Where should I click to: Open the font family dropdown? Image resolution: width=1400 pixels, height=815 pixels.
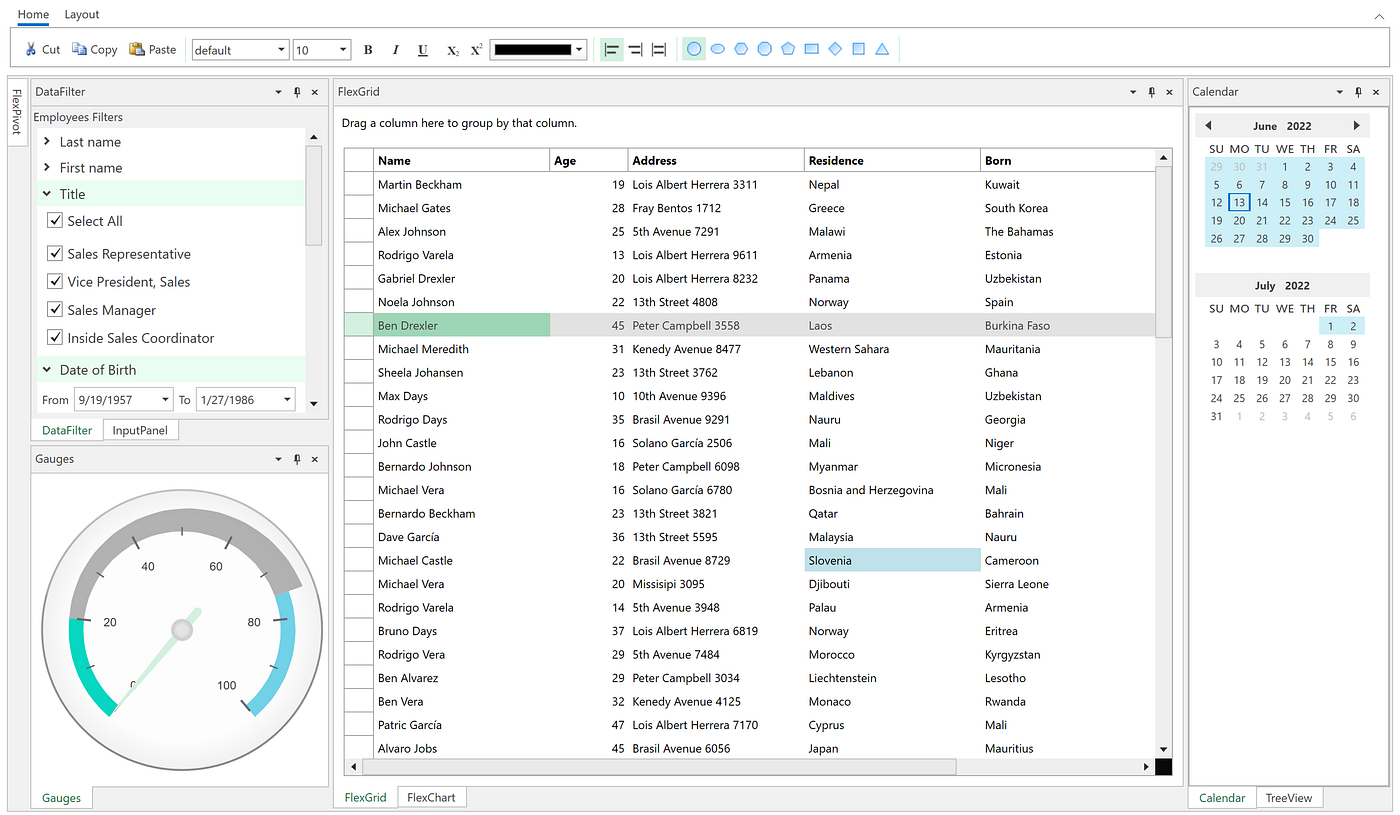(x=280, y=48)
